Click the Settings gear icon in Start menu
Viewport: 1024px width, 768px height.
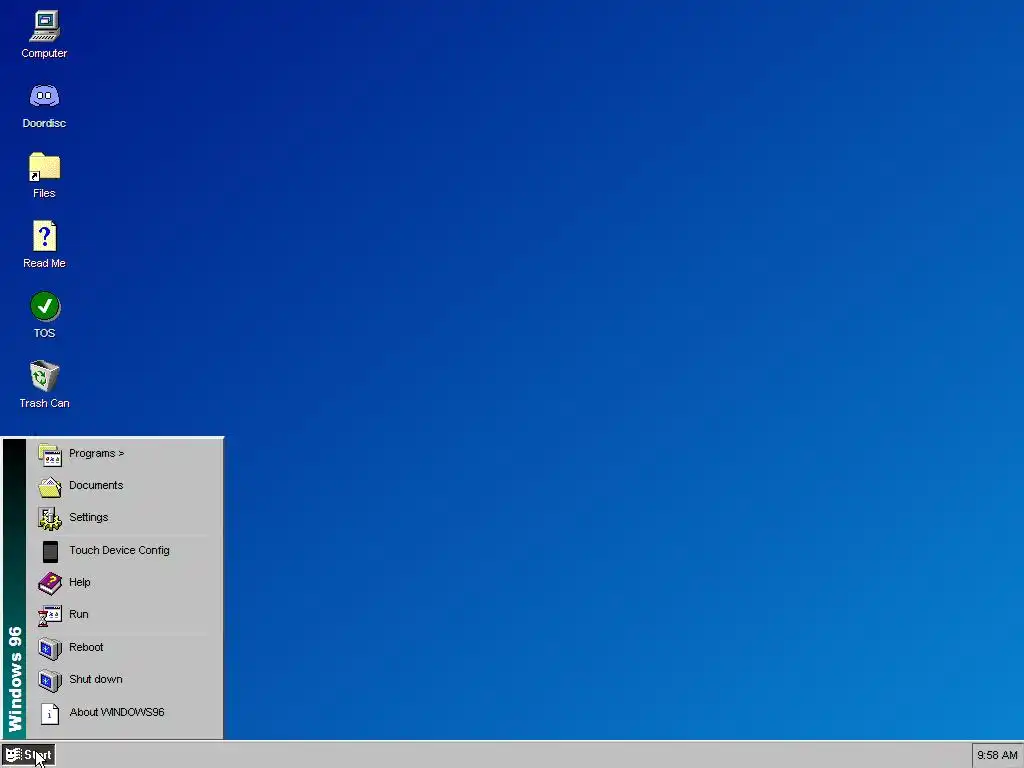pyautogui.click(x=50, y=518)
